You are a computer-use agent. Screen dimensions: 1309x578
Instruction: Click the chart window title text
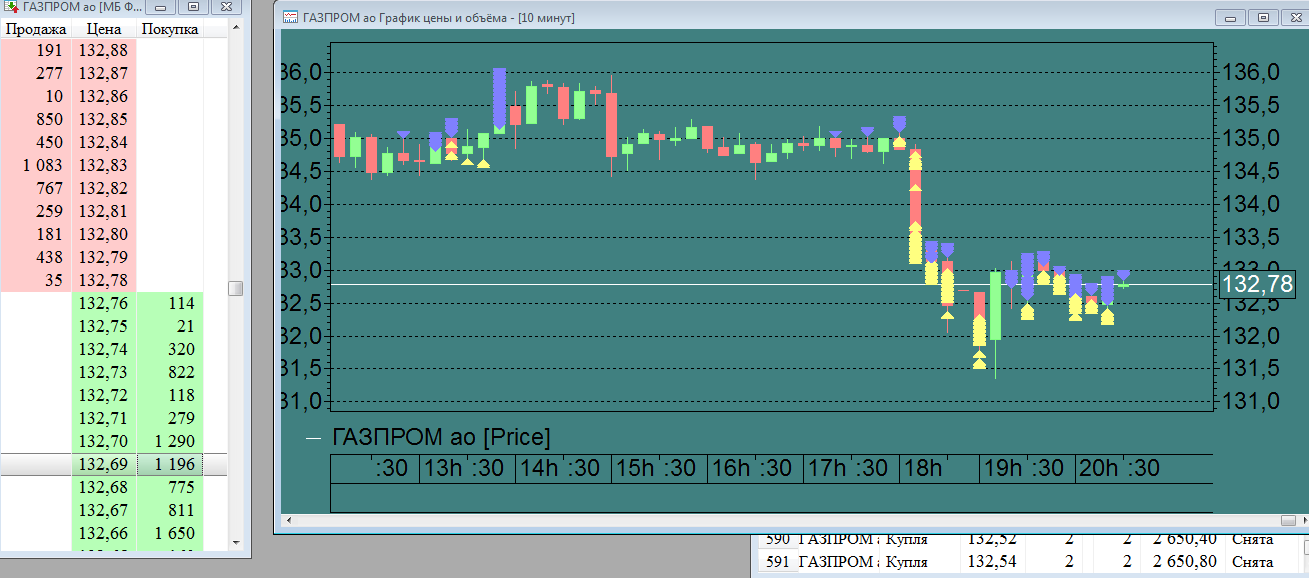(439, 18)
